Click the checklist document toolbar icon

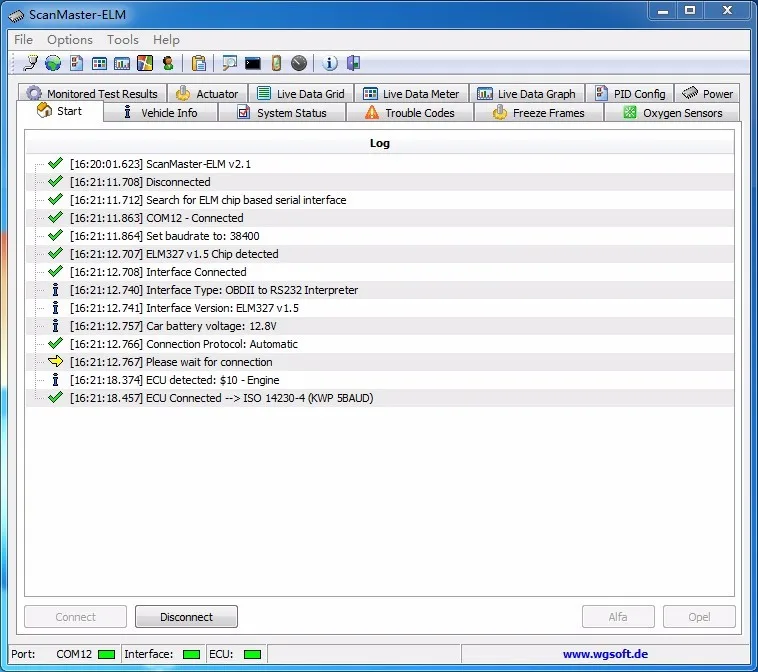coord(76,63)
